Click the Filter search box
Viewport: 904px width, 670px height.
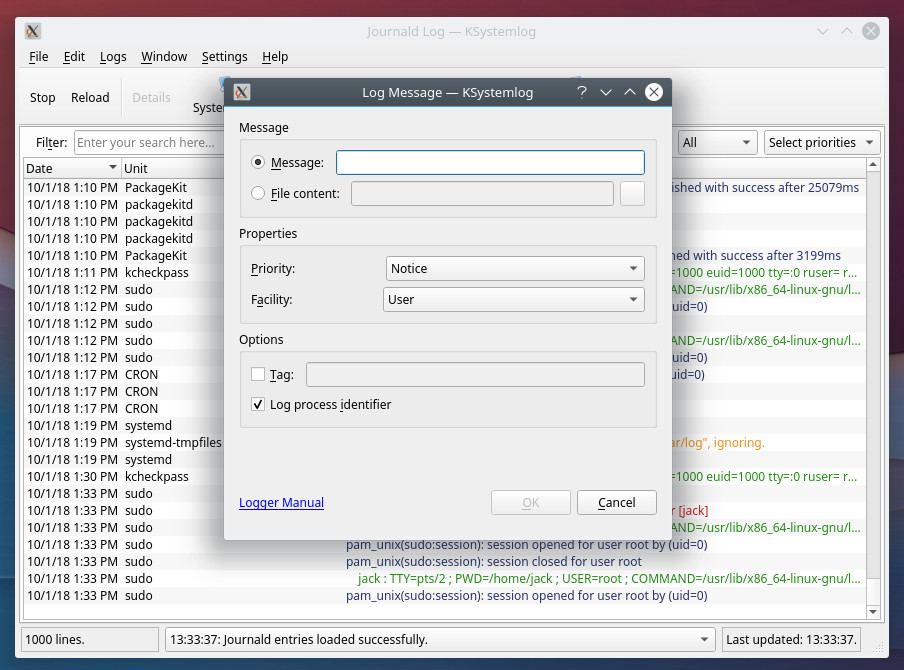coord(149,142)
